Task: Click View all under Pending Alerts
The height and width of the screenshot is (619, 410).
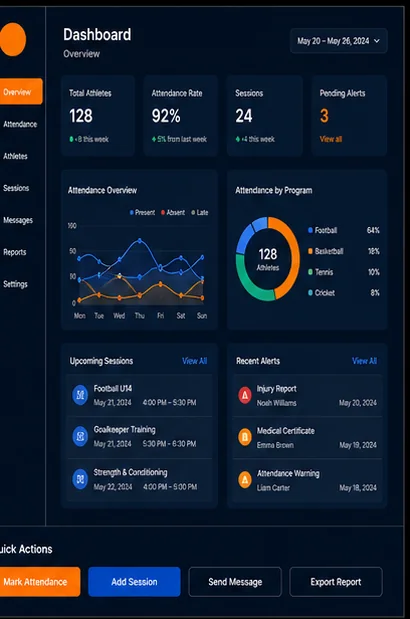Action: (331, 139)
